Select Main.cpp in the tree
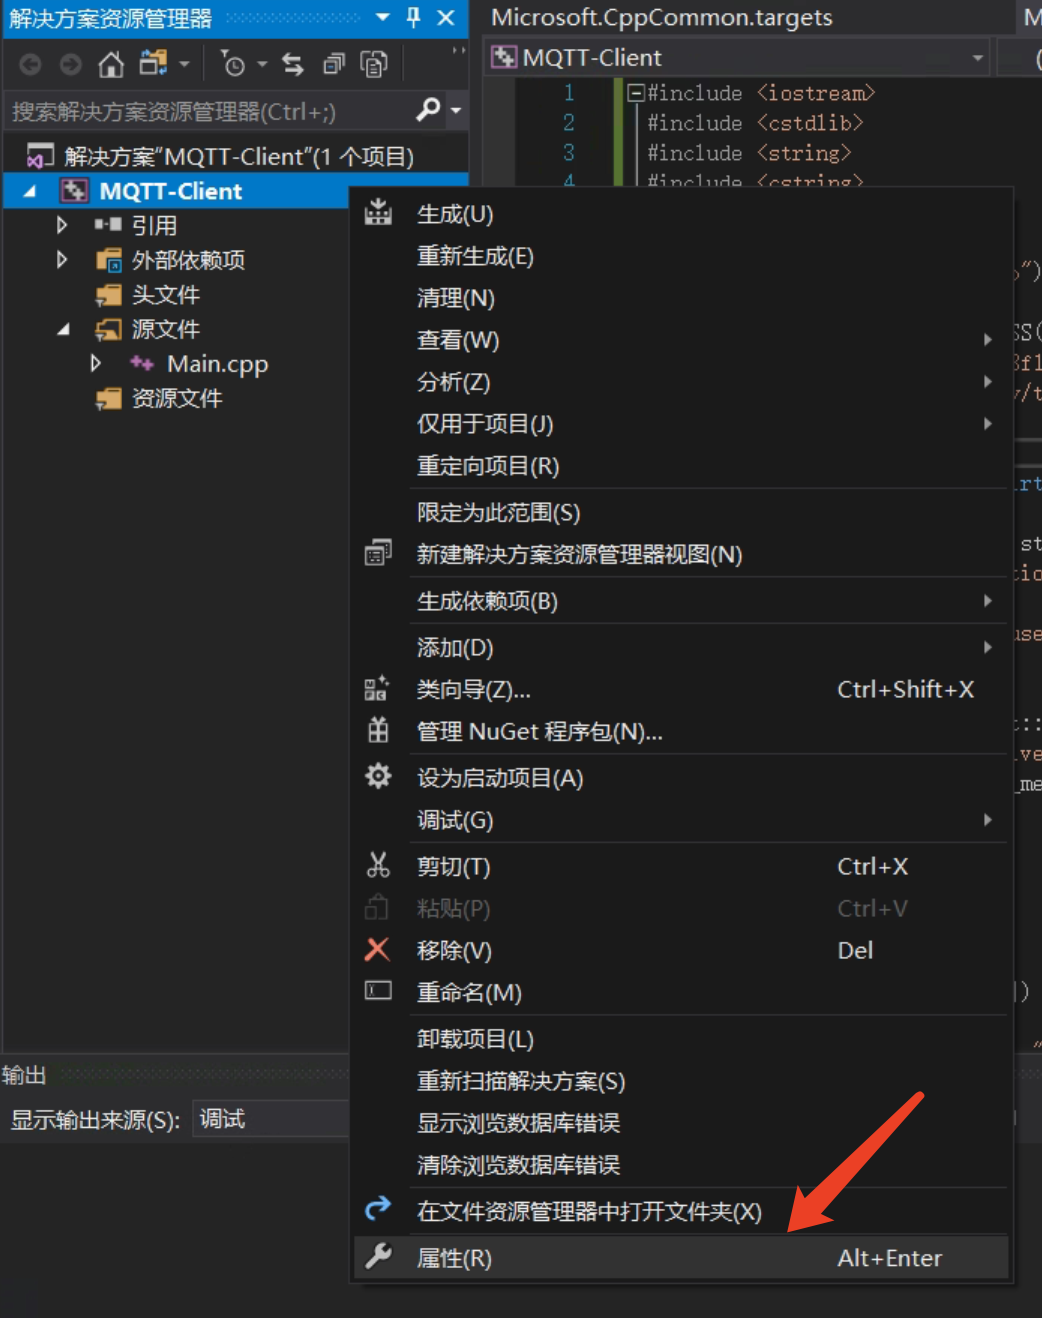The height and width of the screenshot is (1318, 1042). [217, 364]
